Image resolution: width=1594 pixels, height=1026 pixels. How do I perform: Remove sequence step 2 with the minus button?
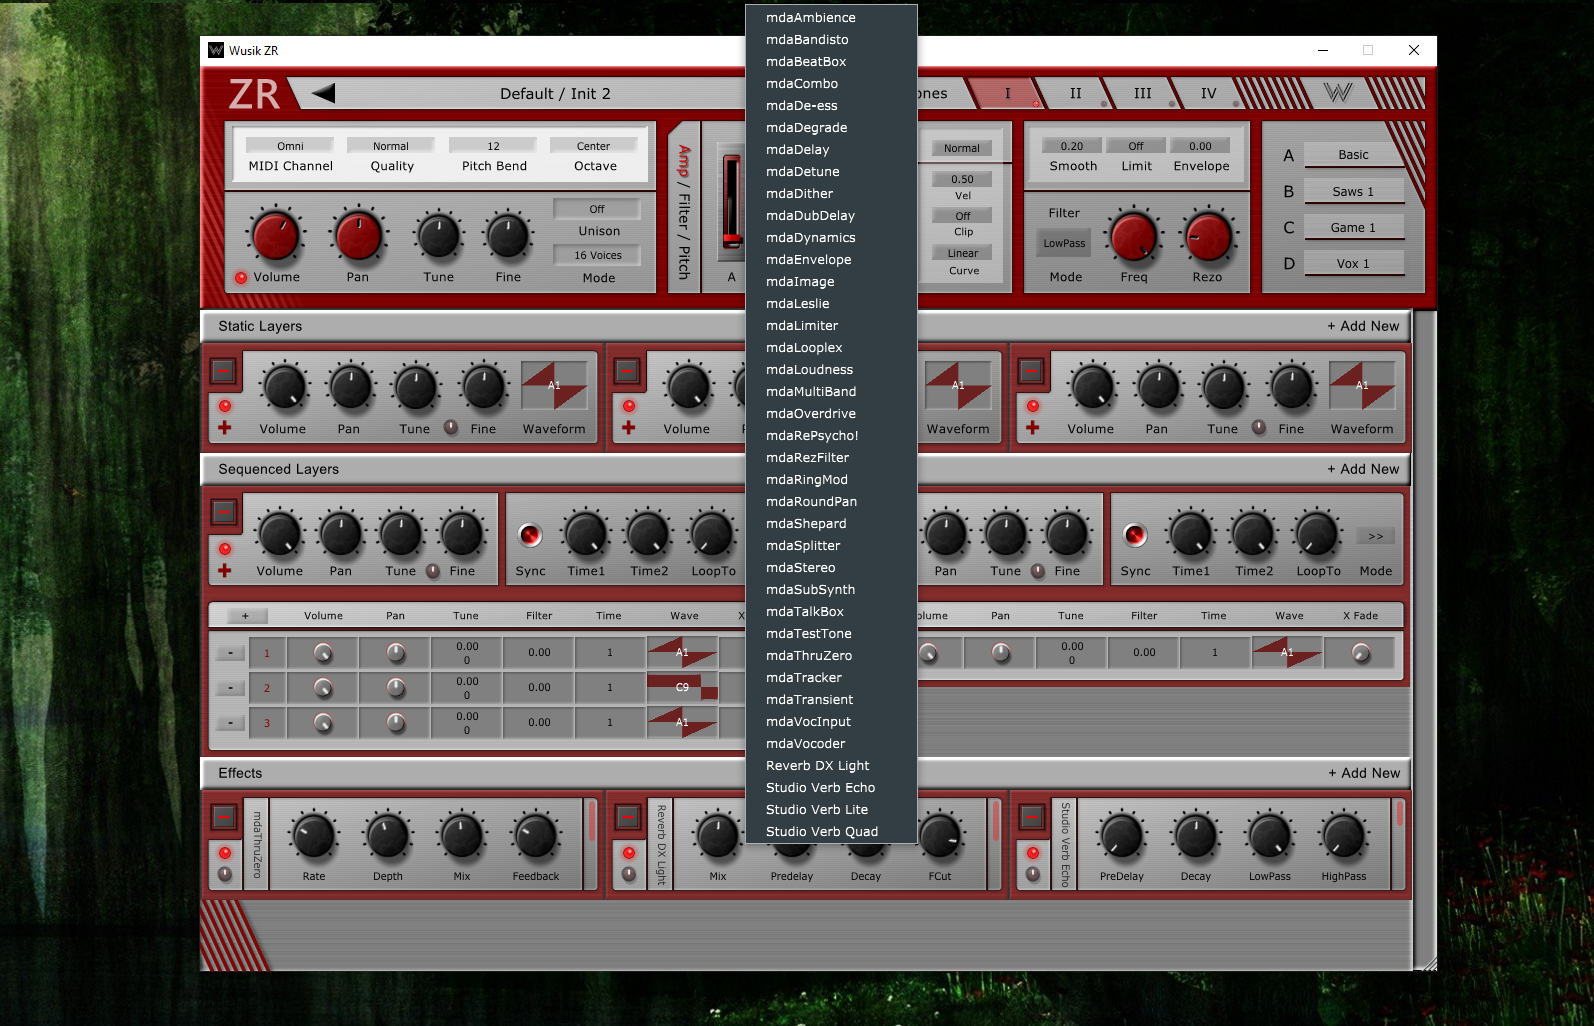pyautogui.click(x=231, y=688)
